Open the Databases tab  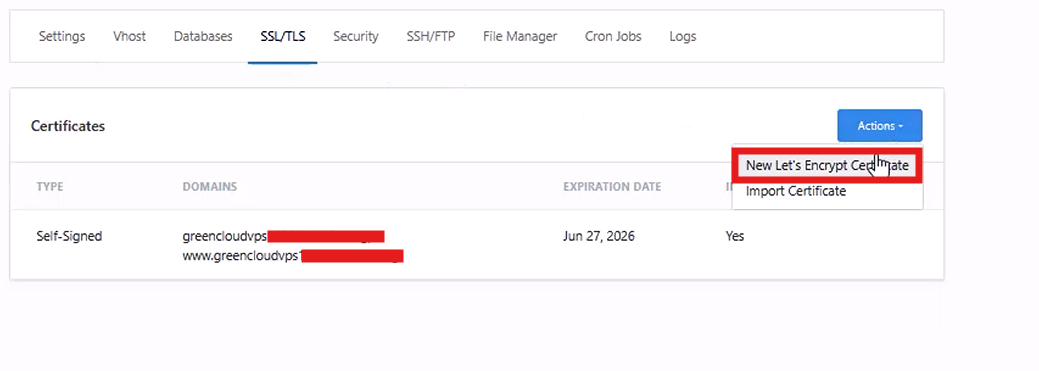pos(203,36)
